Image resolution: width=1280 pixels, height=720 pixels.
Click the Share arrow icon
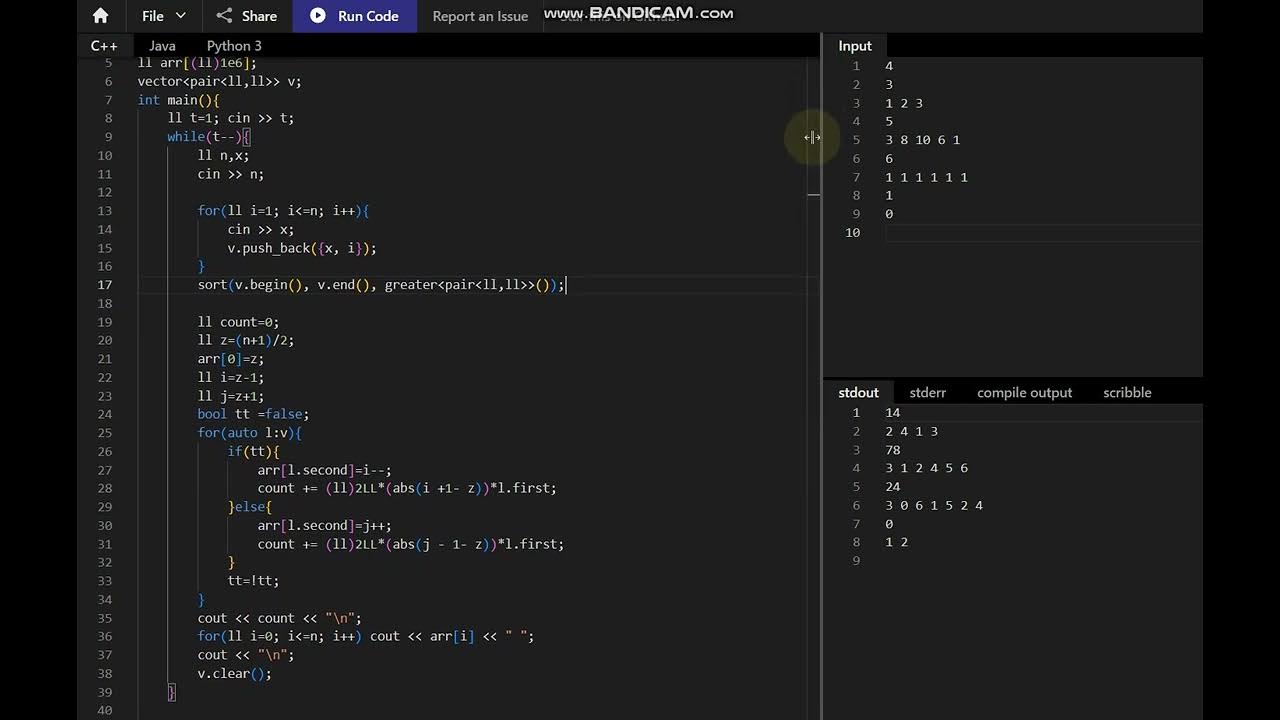coord(224,16)
